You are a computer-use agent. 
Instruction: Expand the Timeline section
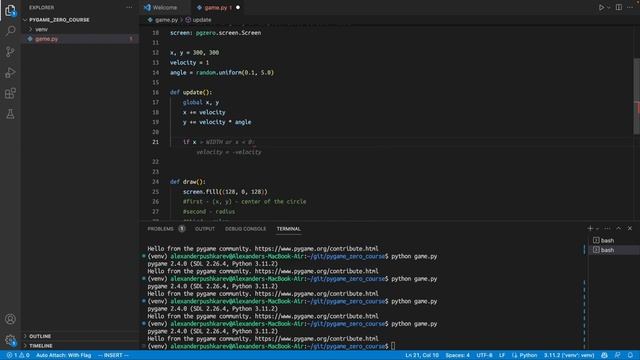(41, 346)
